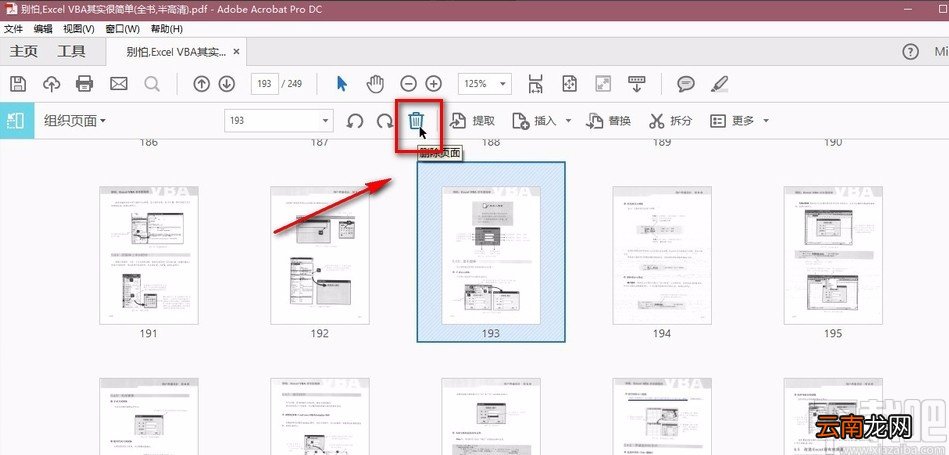The width and height of the screenshot is (949, 455).
Task: Select the thumbnail directly below page 192
Action: (320, 416)
